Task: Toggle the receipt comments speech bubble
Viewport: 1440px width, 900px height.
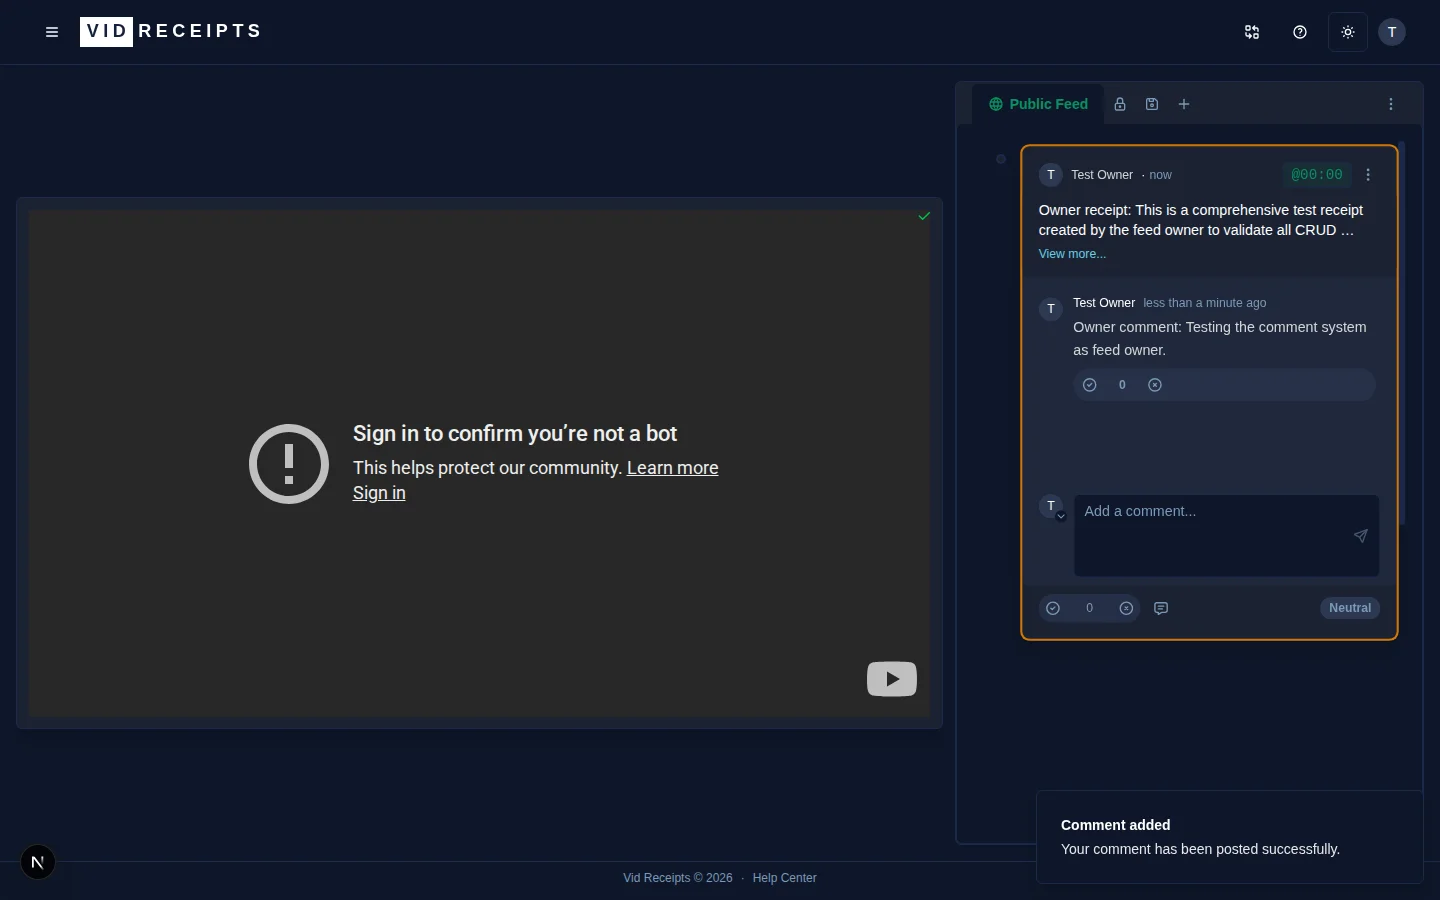Action: click(1161, 608)
